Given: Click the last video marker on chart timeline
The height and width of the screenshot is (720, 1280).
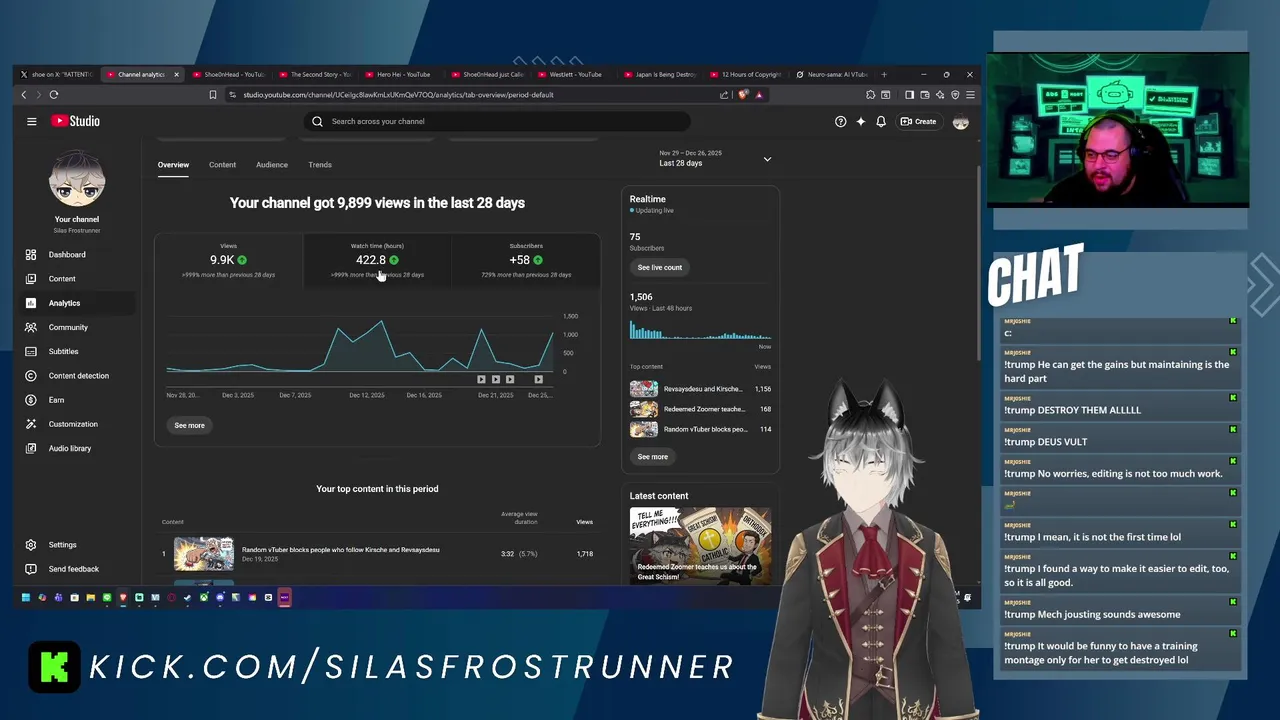Looking at the screenshot, I should [x=539, y=379].
